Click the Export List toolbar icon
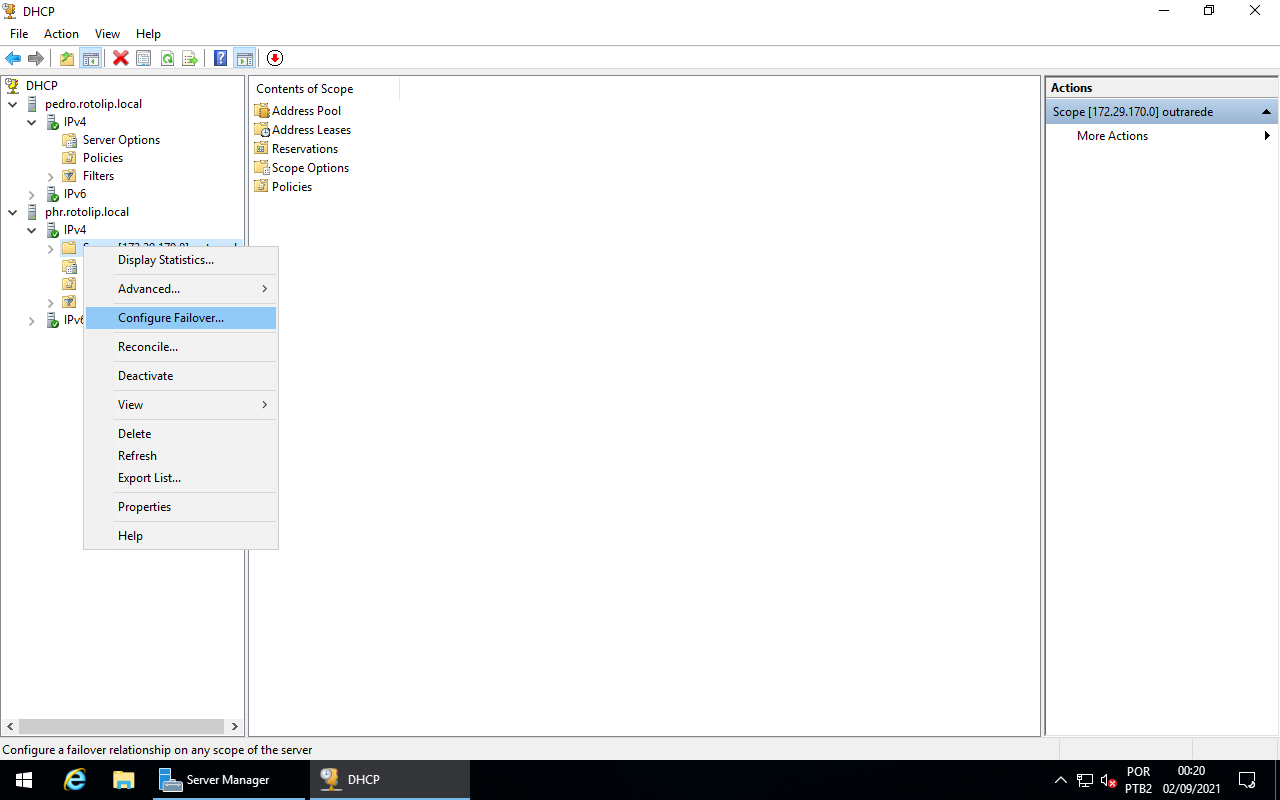Viewport: 1280px width, 800px height. point(188,58)
